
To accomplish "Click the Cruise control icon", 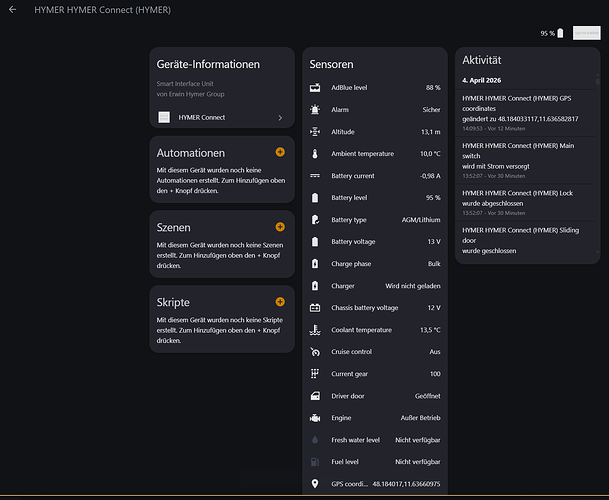I will pos(315,352).
